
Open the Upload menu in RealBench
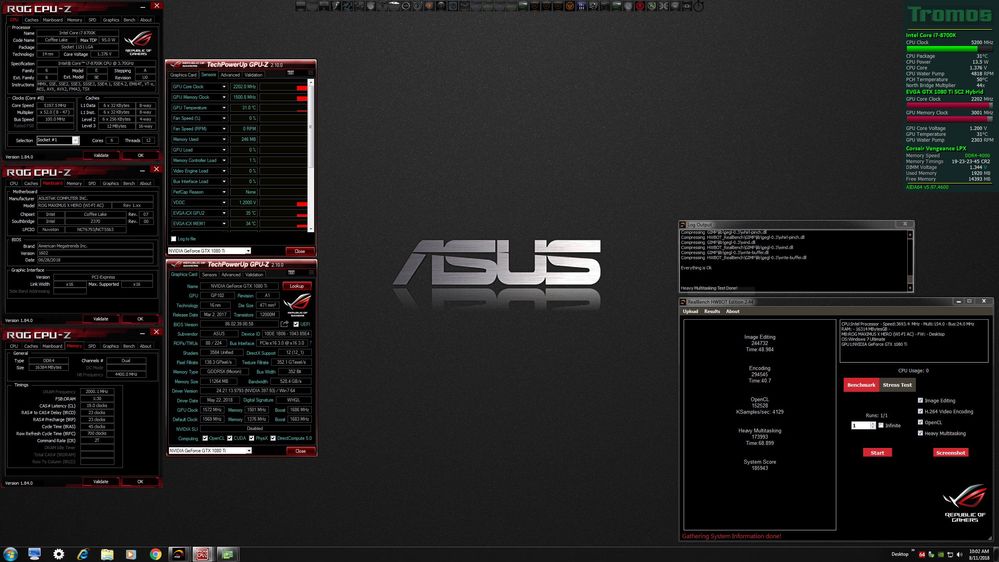tap(691, 312)
